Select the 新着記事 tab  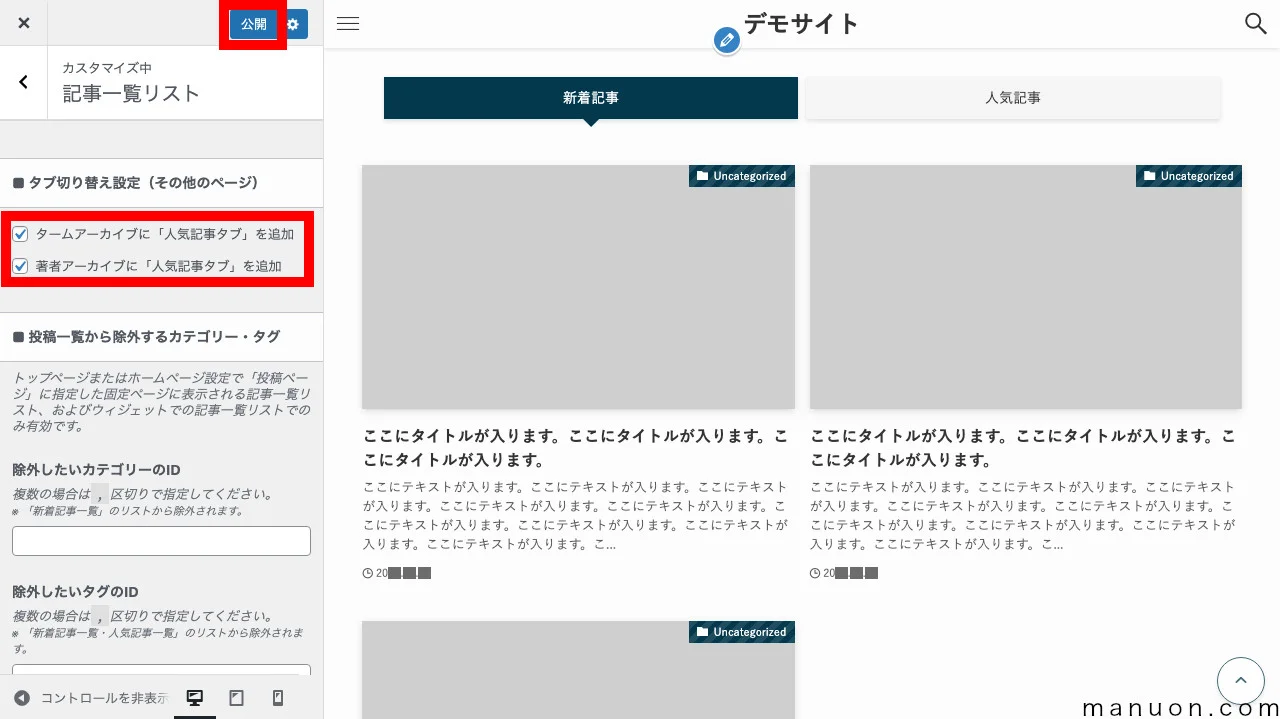tap(590, 97)
